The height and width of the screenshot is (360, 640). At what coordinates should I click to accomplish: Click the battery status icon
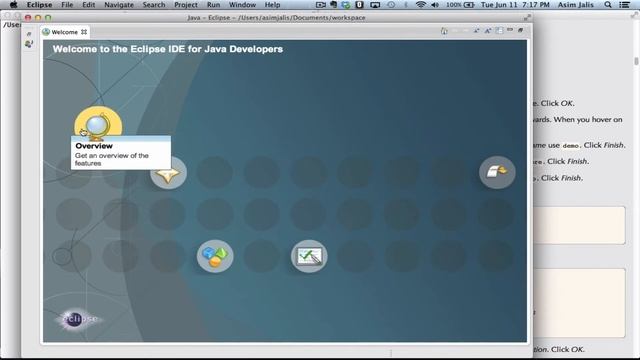coord(469,5)
